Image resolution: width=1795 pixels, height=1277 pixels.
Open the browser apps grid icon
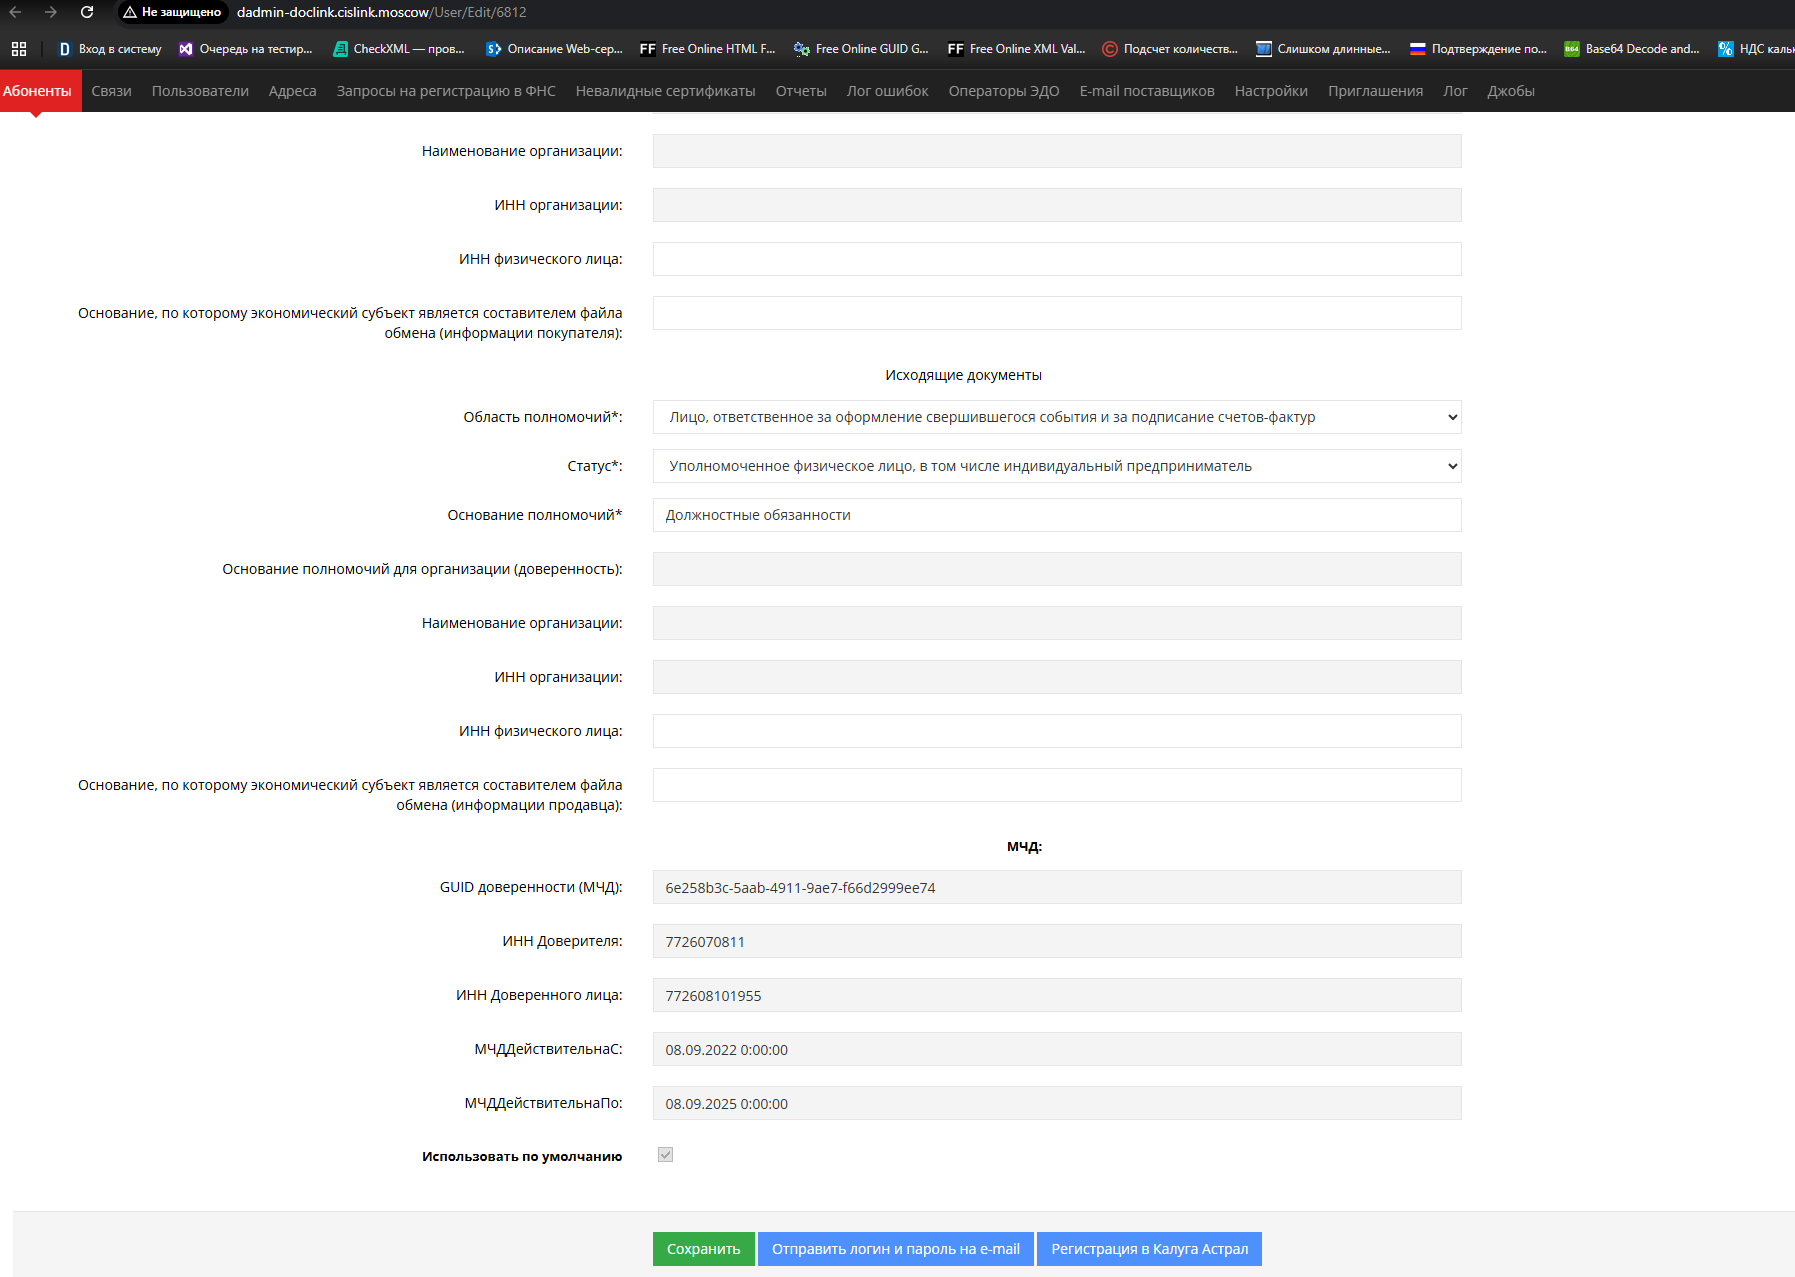[x=19, y=49]
